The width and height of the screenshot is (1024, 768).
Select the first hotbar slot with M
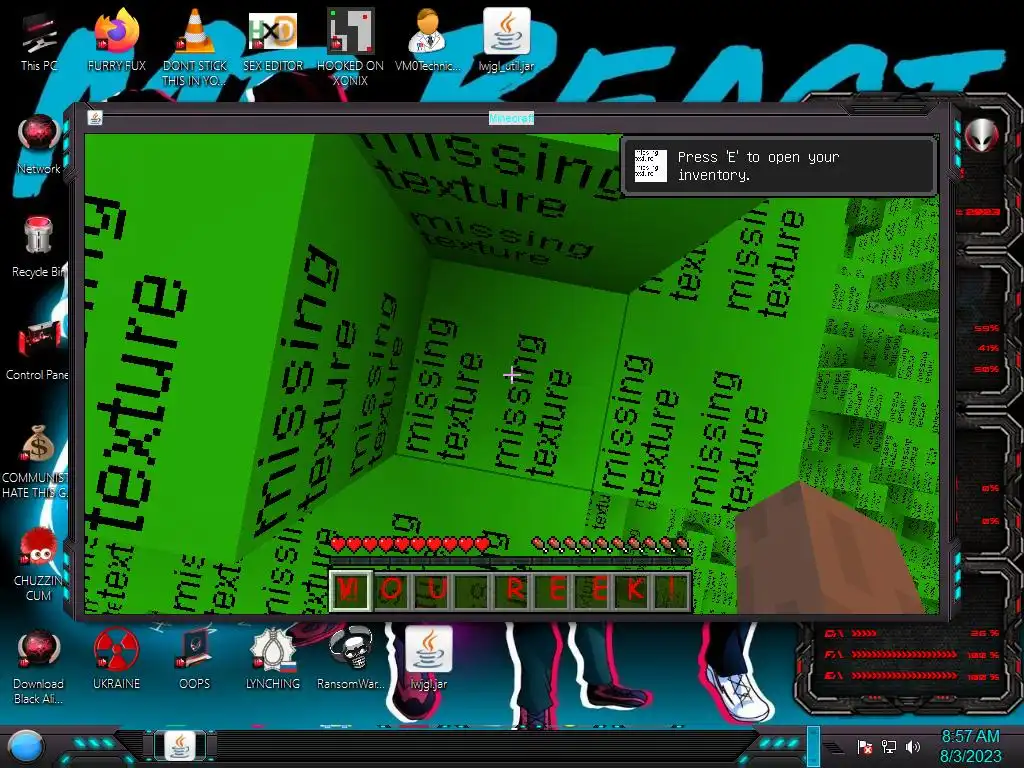coord(351,590)
